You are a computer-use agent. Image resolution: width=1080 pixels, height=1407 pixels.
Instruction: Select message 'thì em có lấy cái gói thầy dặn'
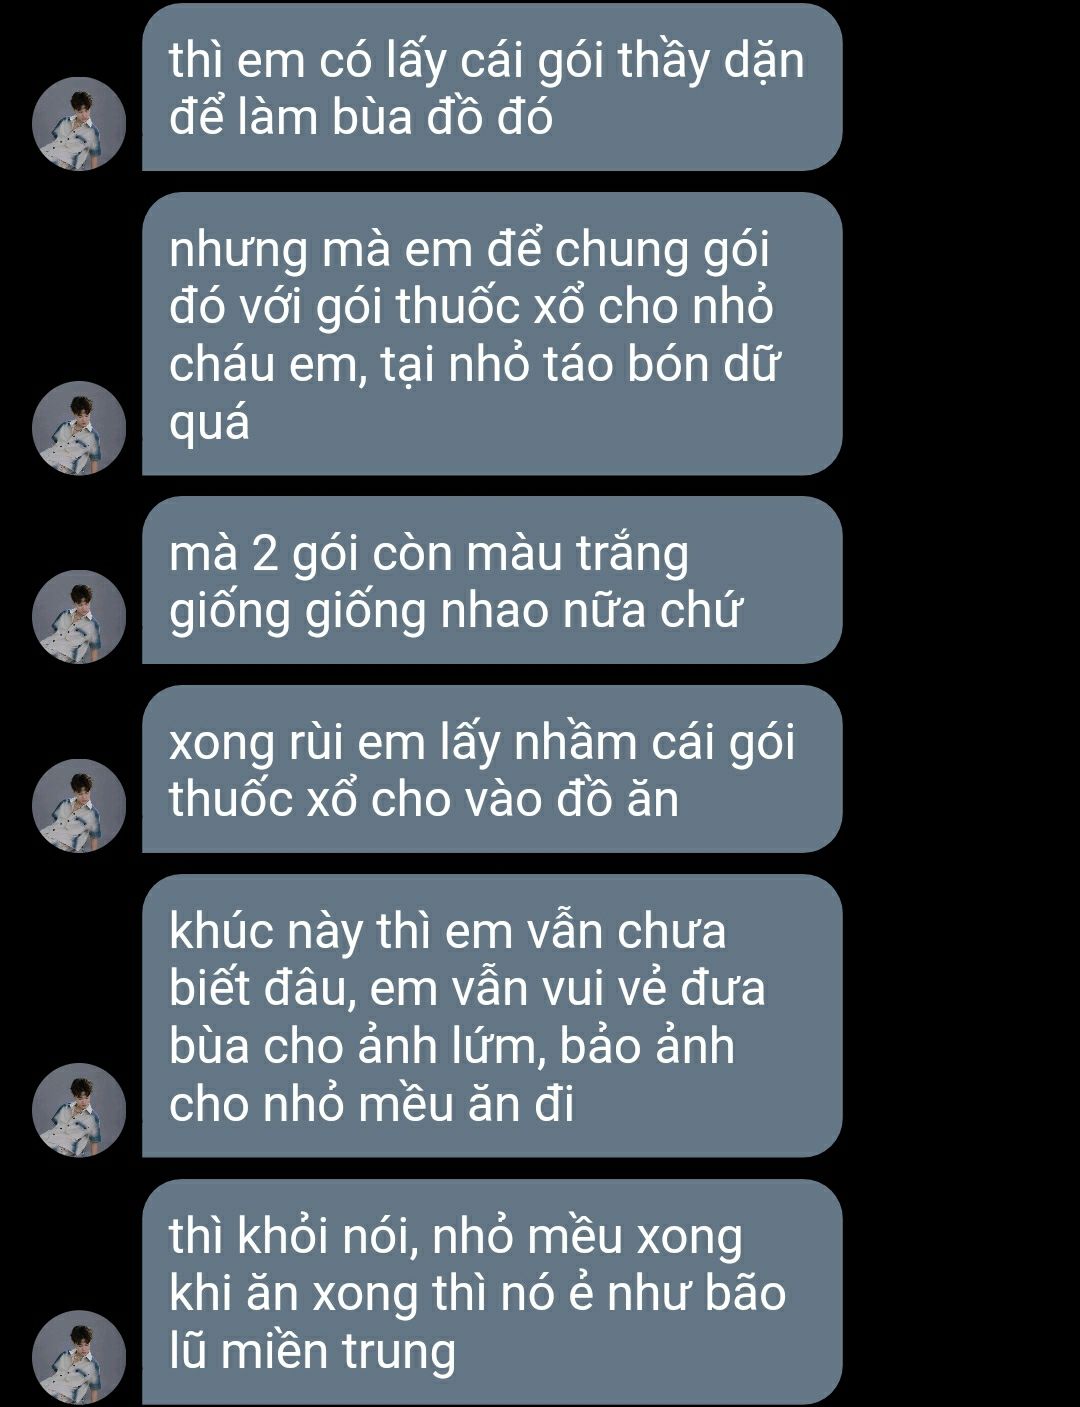click(492, 87)
